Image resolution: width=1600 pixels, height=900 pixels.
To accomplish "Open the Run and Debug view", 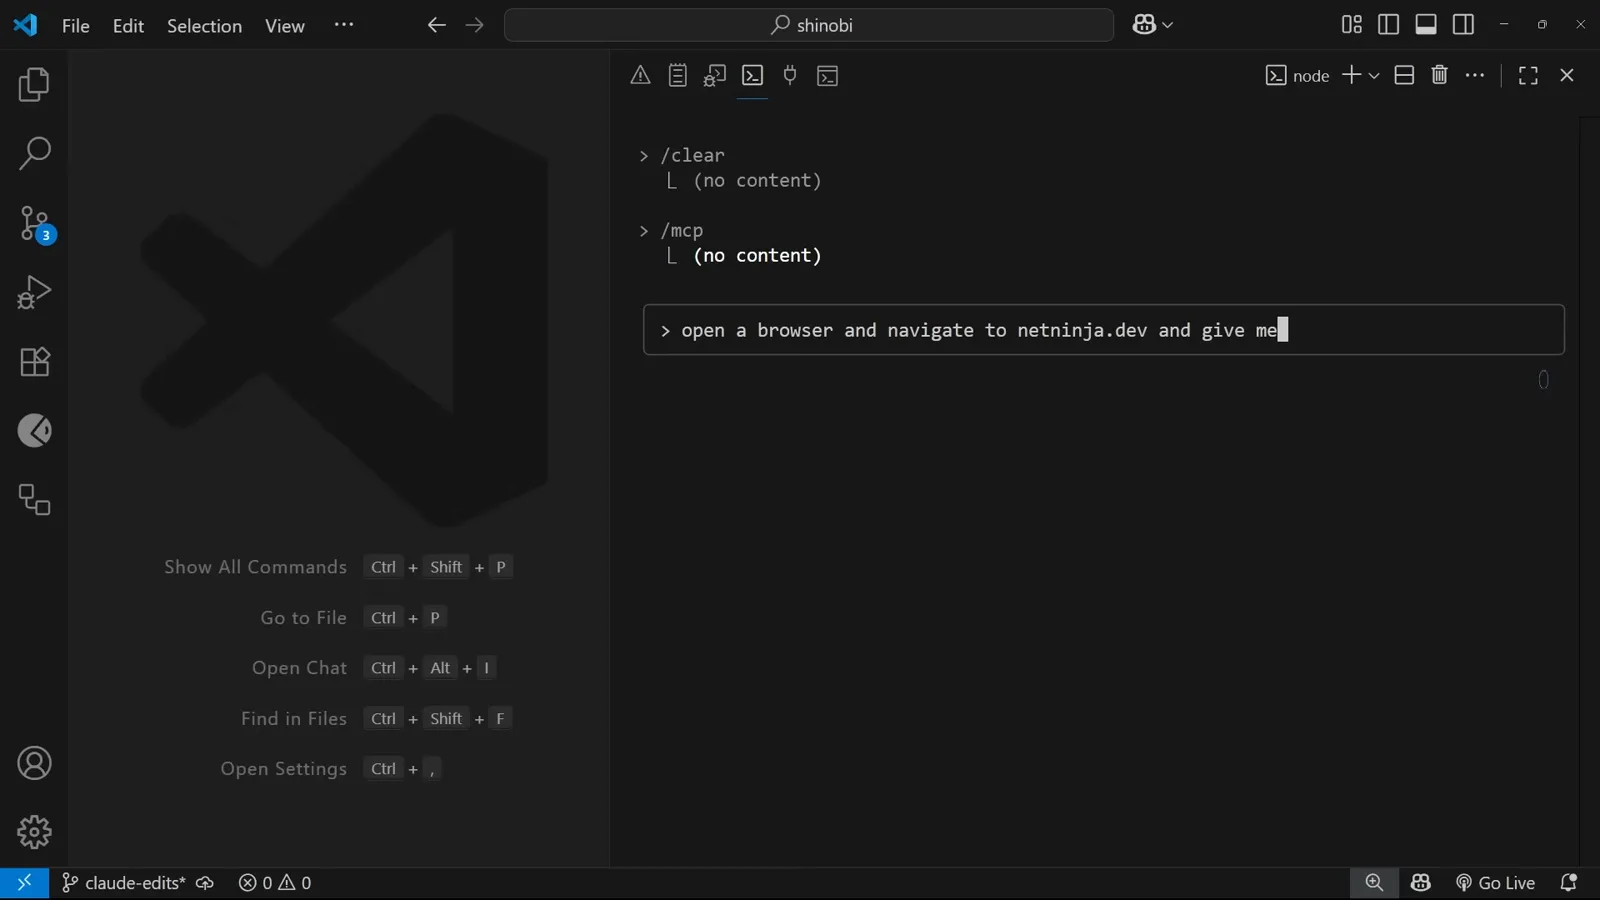I will 34,292.
